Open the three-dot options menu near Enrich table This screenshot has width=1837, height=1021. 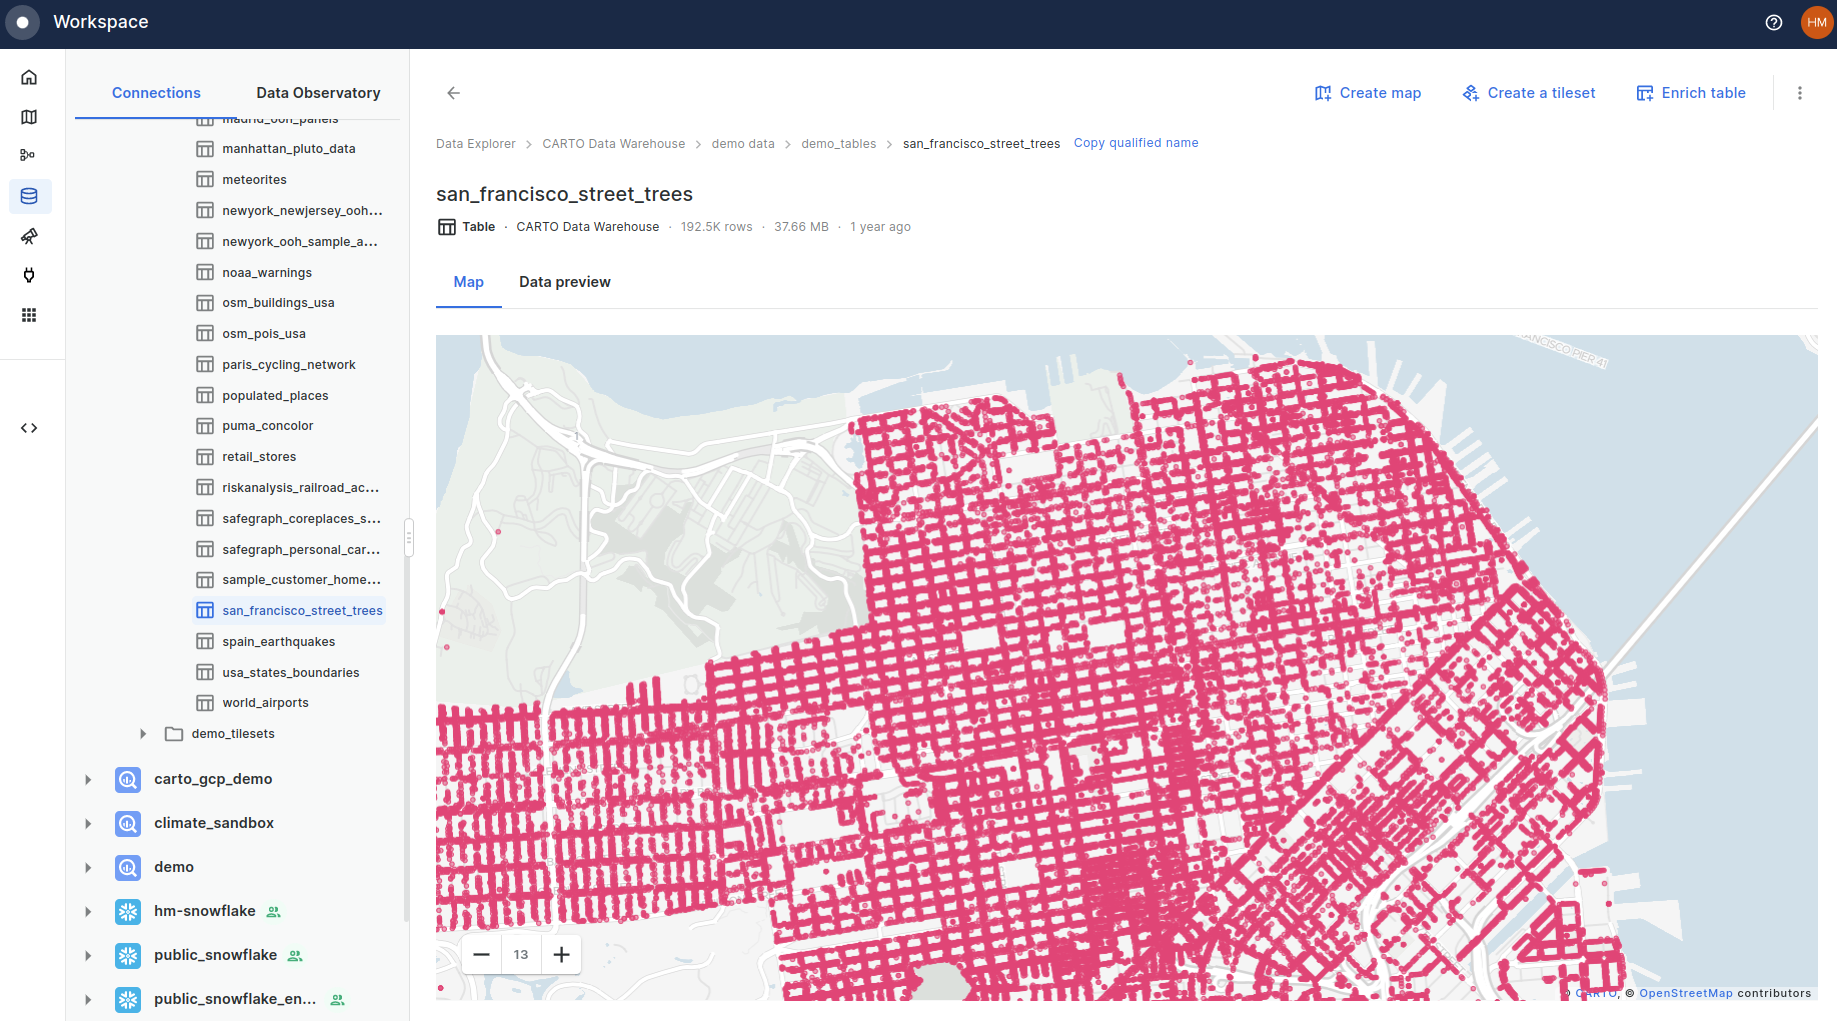(x=1799, y=92)
